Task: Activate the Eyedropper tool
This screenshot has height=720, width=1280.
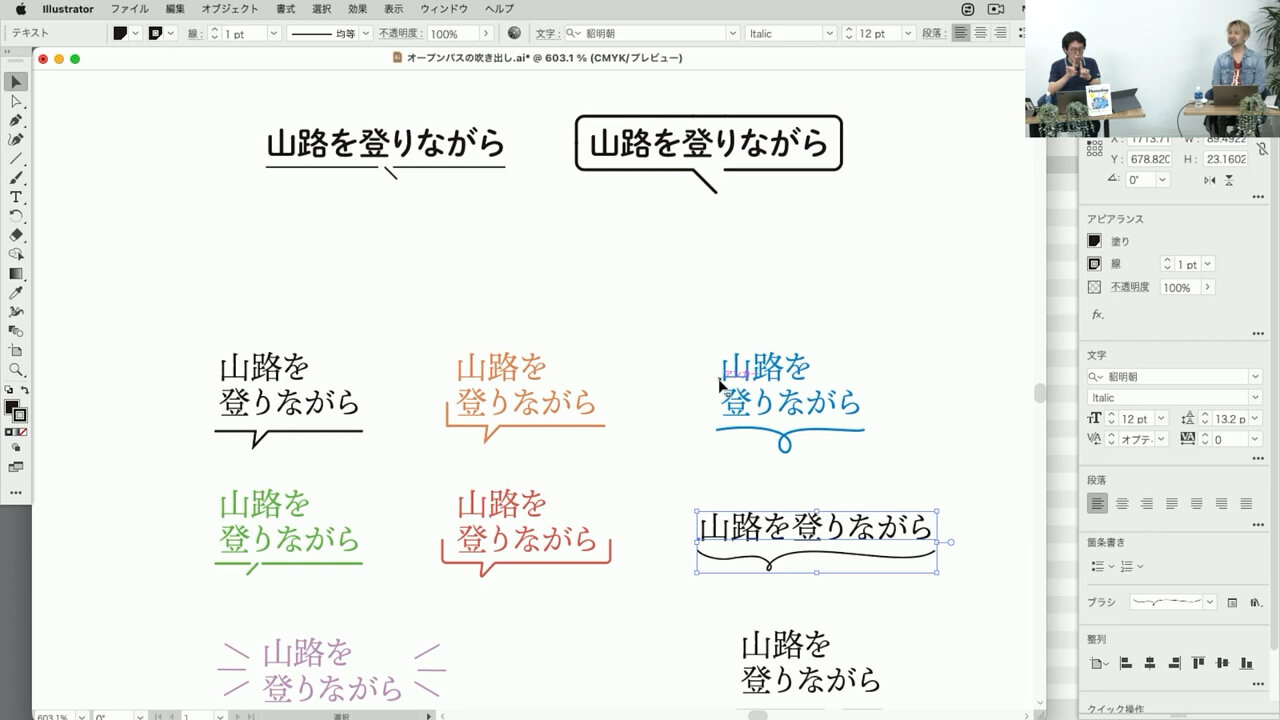Action: 16,293
